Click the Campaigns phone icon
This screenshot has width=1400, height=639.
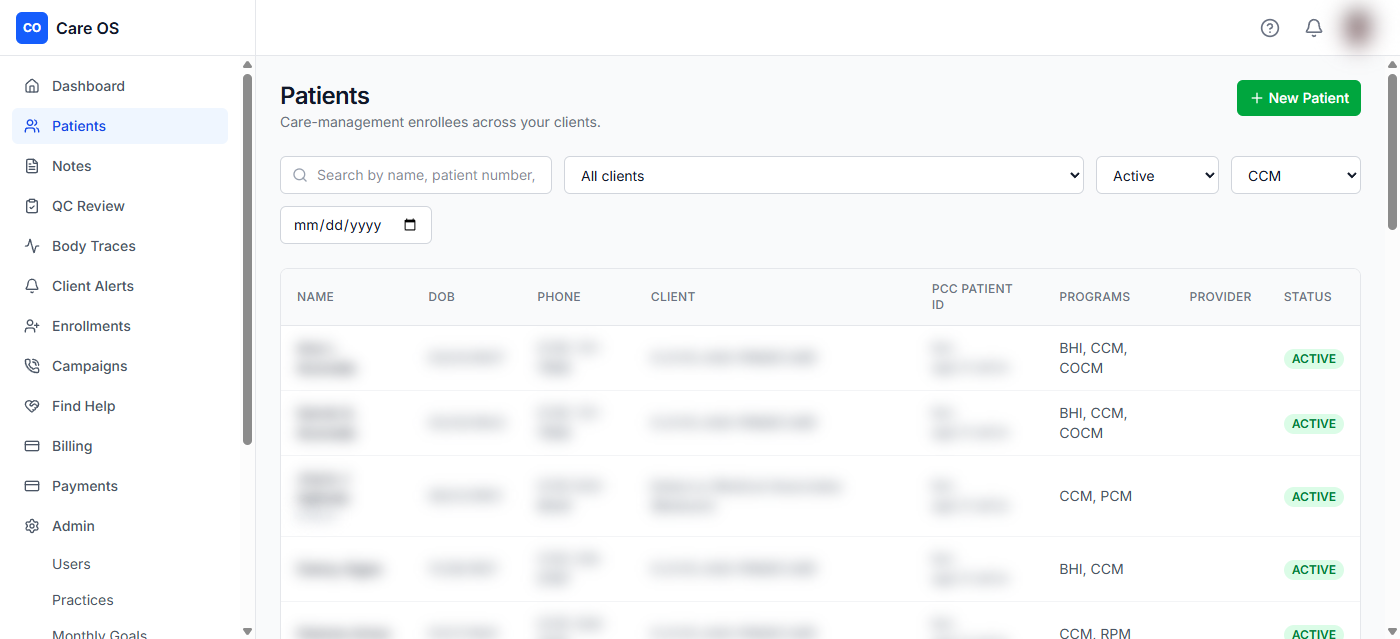[x=32, y=366]
